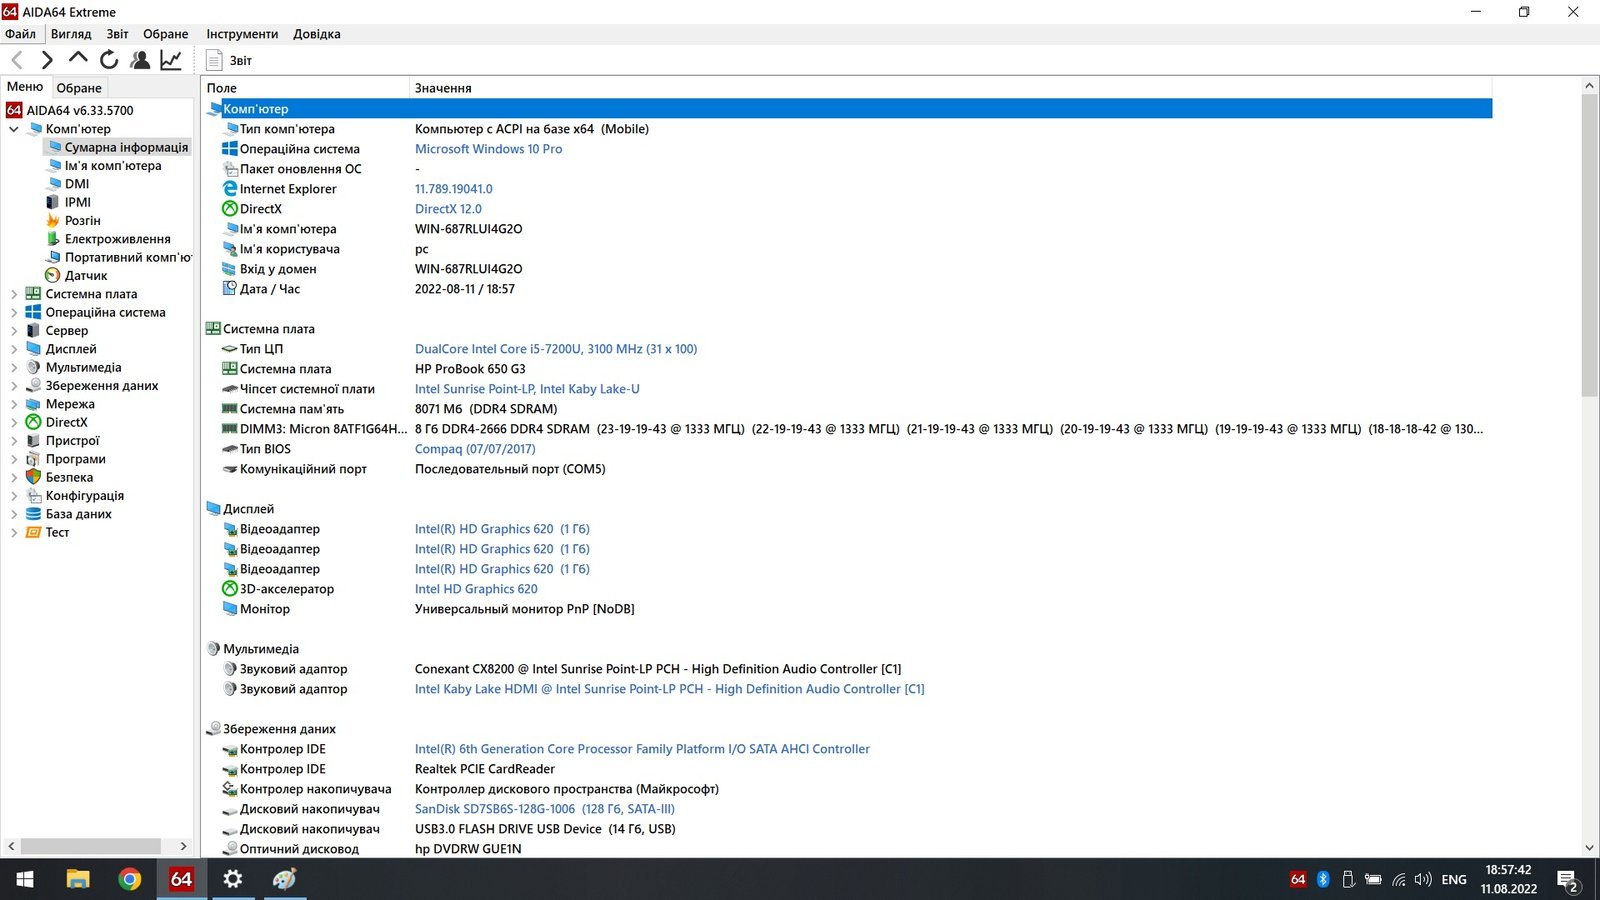The width and height of the screenshot is (1600, 900).
Task: Select the Комп'ютер highlighted header row
Action: (x=848, y=109)
